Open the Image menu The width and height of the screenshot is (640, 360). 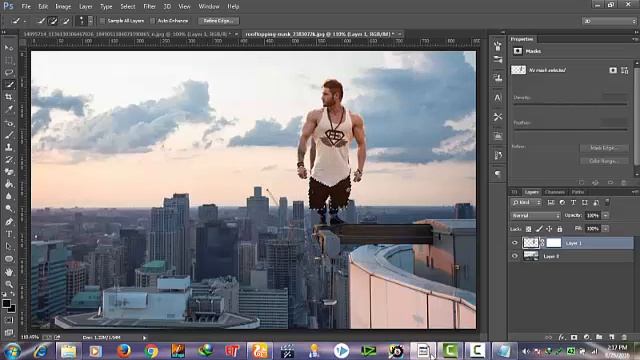point(63,7)
